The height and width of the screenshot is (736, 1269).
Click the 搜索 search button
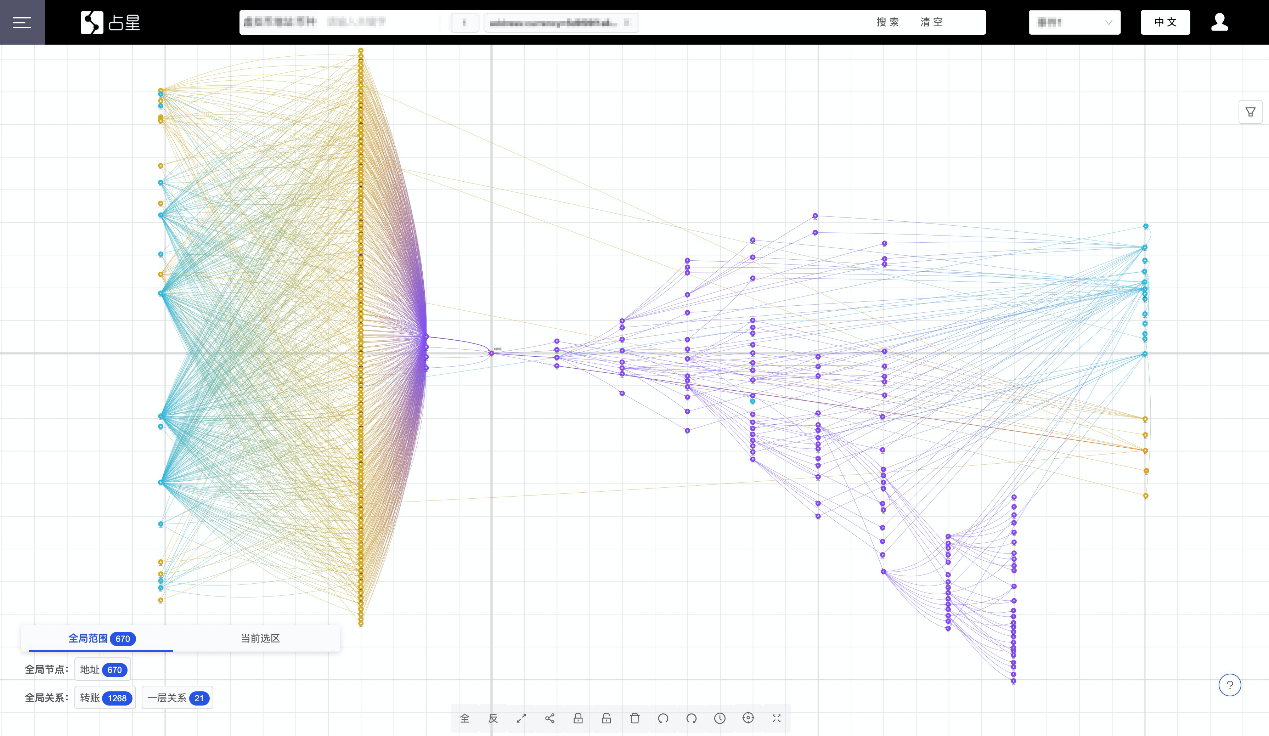click(x=888, y=22)
